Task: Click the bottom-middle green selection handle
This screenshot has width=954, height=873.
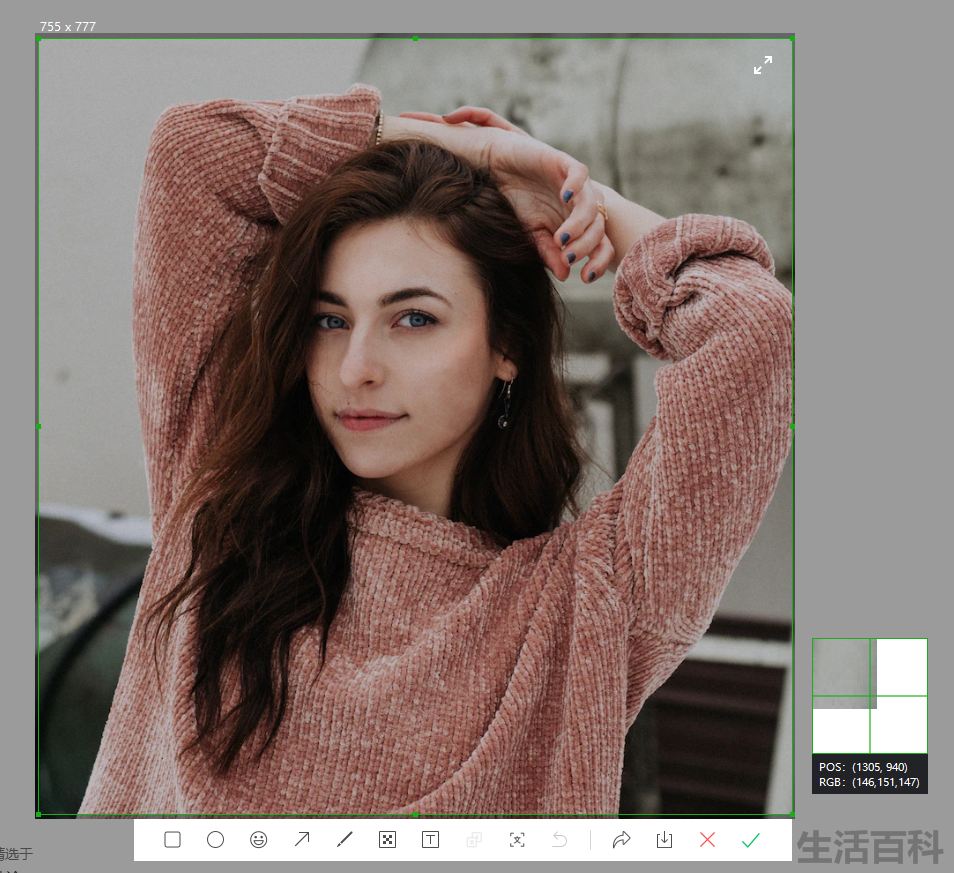Action: click(x=416, y=814)
